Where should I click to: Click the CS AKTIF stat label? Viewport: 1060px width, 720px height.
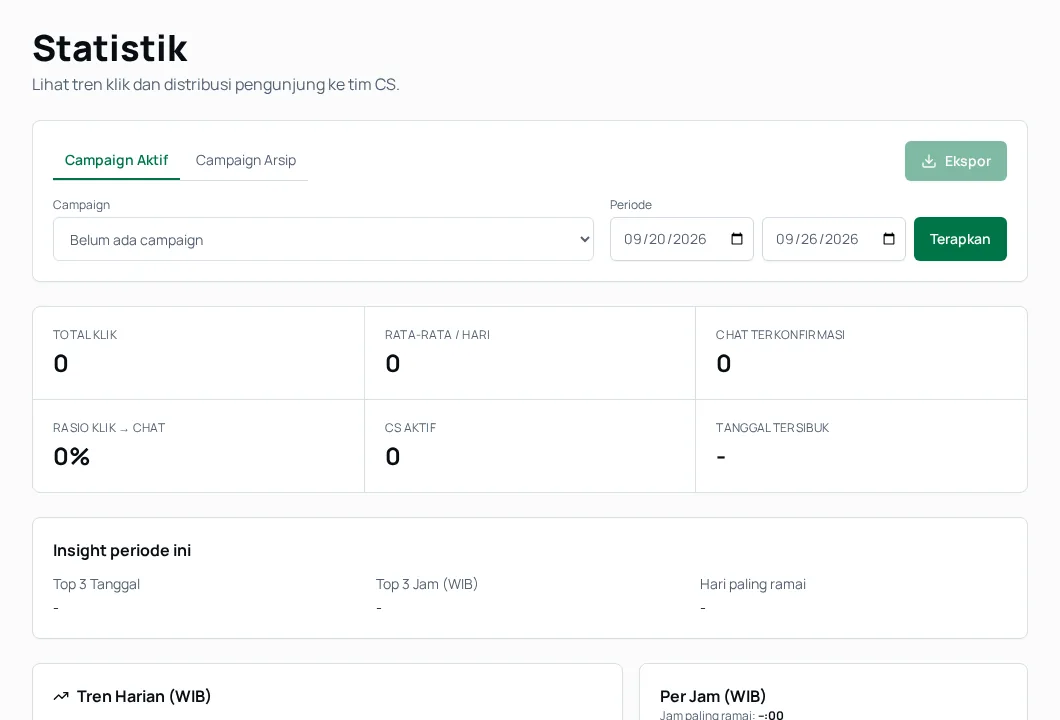coord(410,428)
